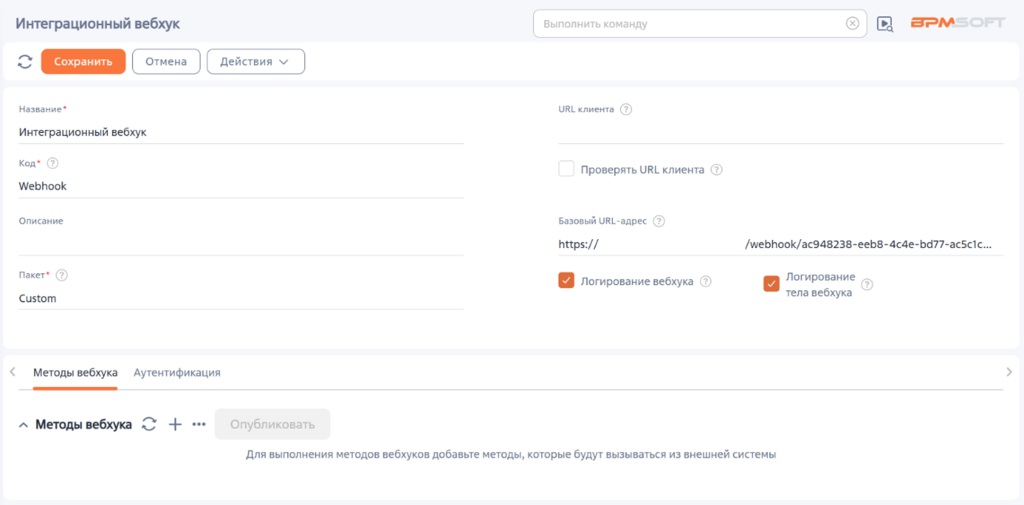Click into the Описание input field
The image size is (1024, 505).
(x=240, y=242)
